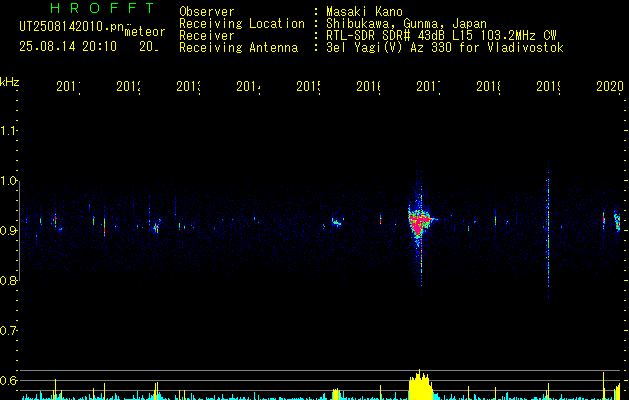This screenshot has height=400, width=629.
Task: Click location text Shibukawa, Gunma, Japan
Action: (x=406, y=24)
